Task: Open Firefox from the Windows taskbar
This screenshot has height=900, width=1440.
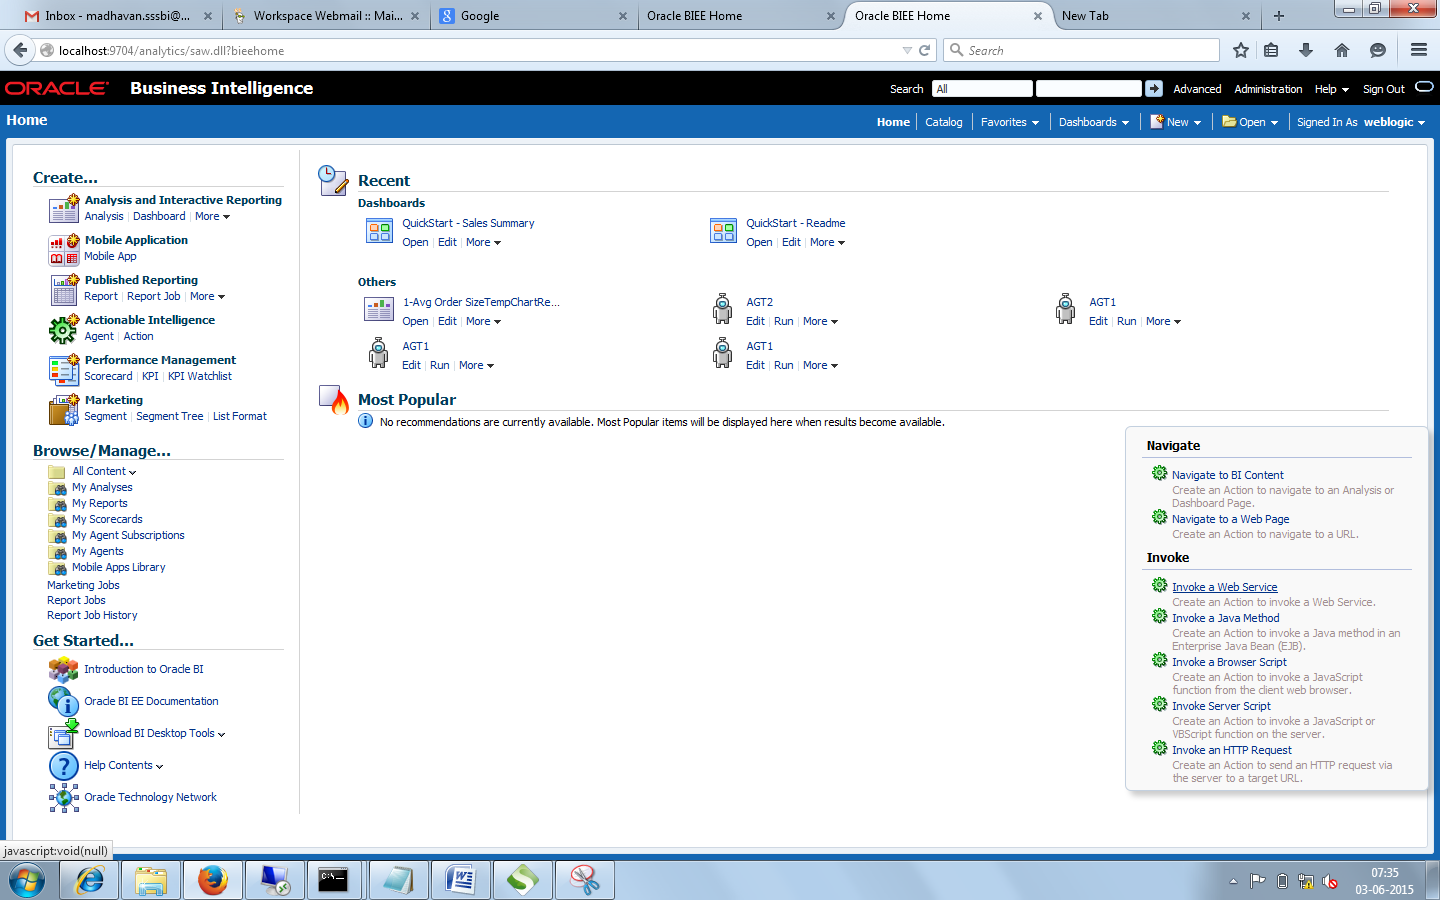Action: pos(213,880)
